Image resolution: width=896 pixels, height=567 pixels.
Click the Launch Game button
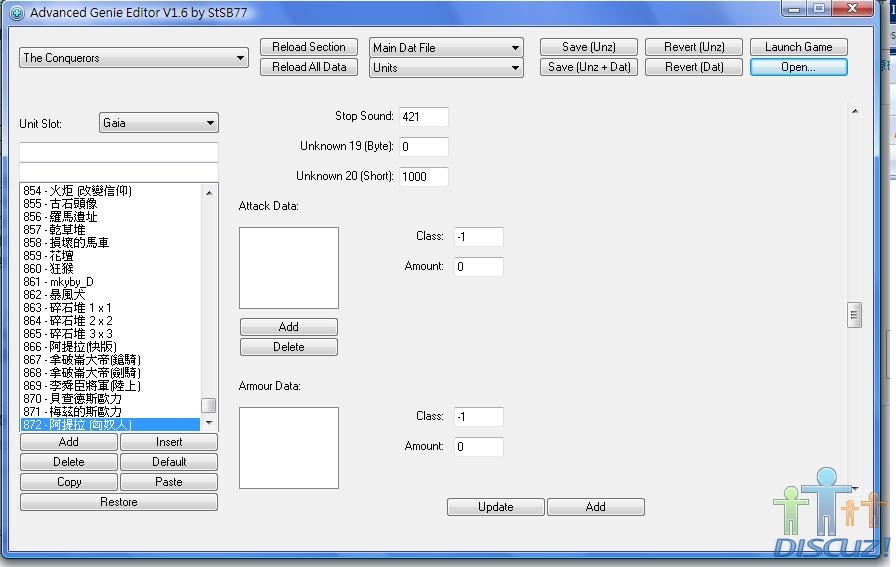[x=798, y=47]
